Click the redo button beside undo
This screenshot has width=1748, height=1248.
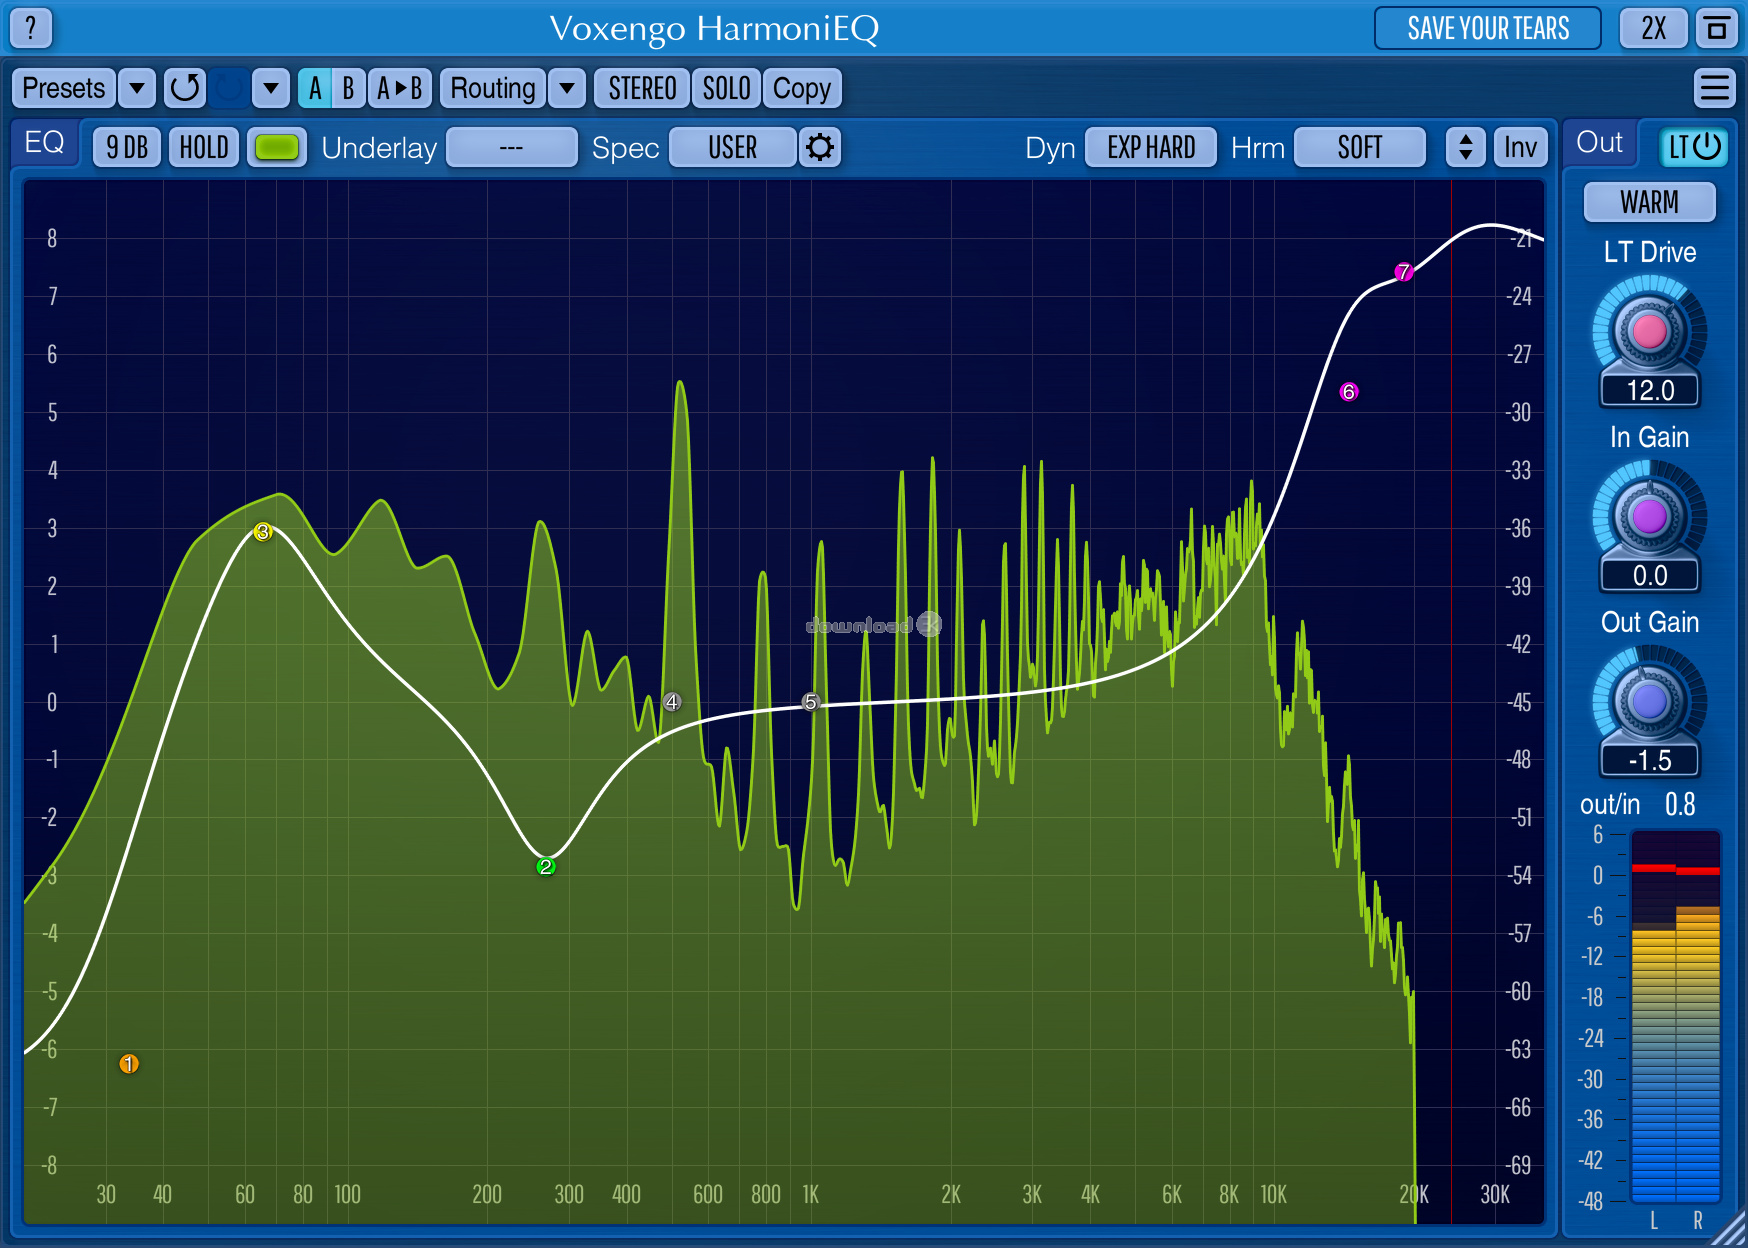click(x=228, y=88)
